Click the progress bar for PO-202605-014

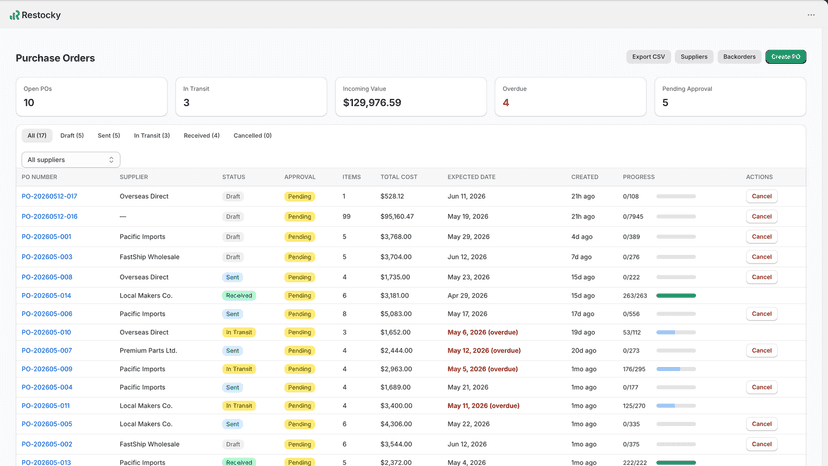(x=676, y=296)
